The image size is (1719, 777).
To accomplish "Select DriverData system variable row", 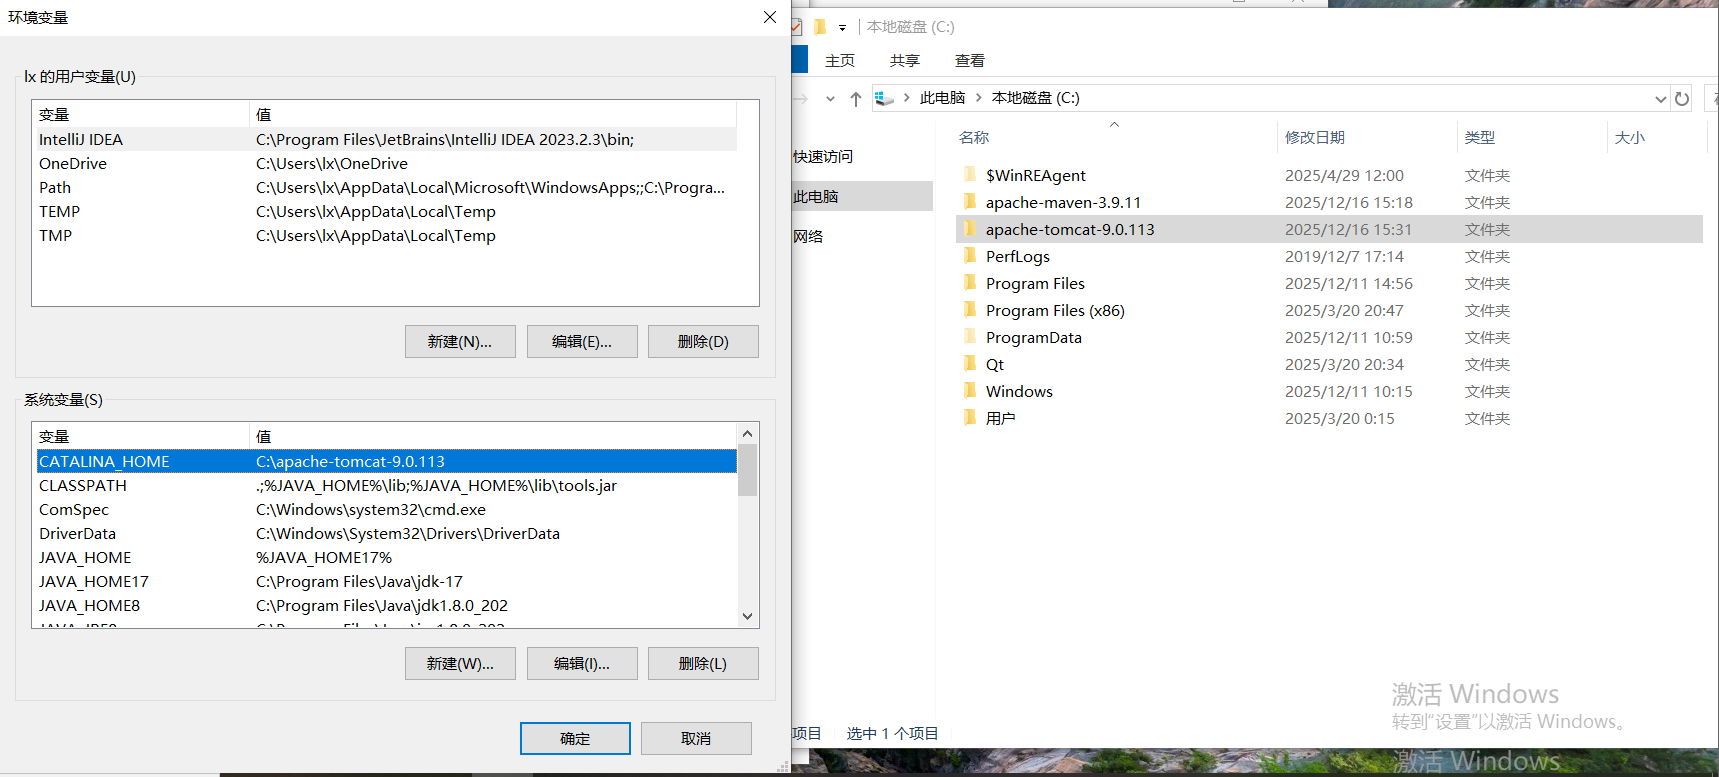I will 386,533.
